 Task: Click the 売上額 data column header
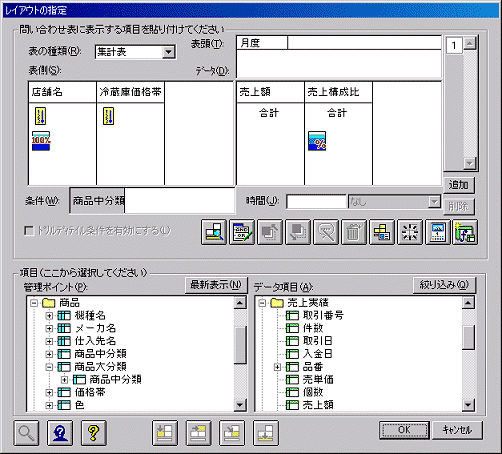pos(270,92)
